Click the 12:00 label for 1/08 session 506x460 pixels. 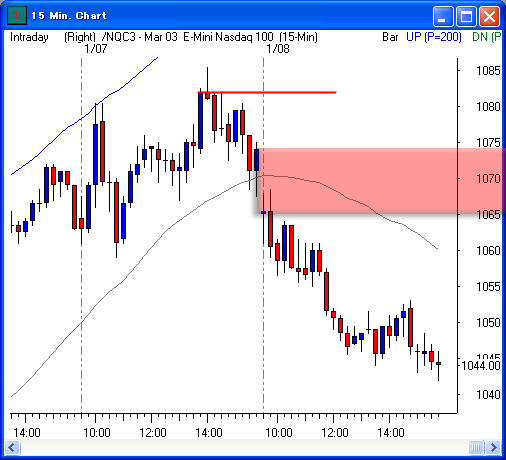pyautogui.click(x=334, y=433)
